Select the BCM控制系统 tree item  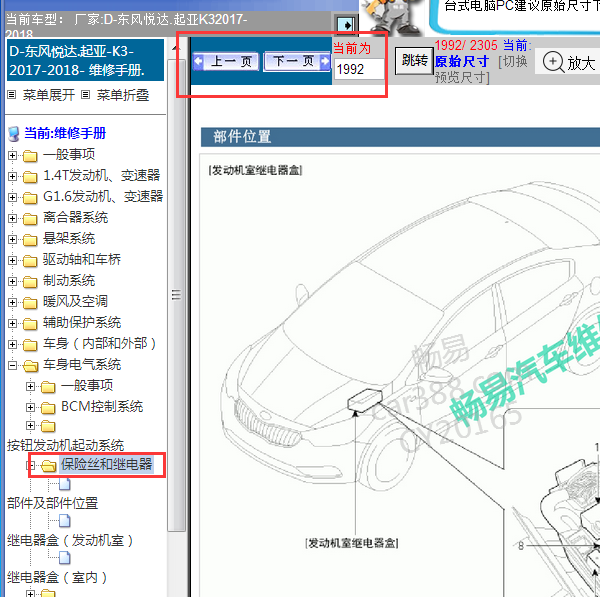click(102, 406)
